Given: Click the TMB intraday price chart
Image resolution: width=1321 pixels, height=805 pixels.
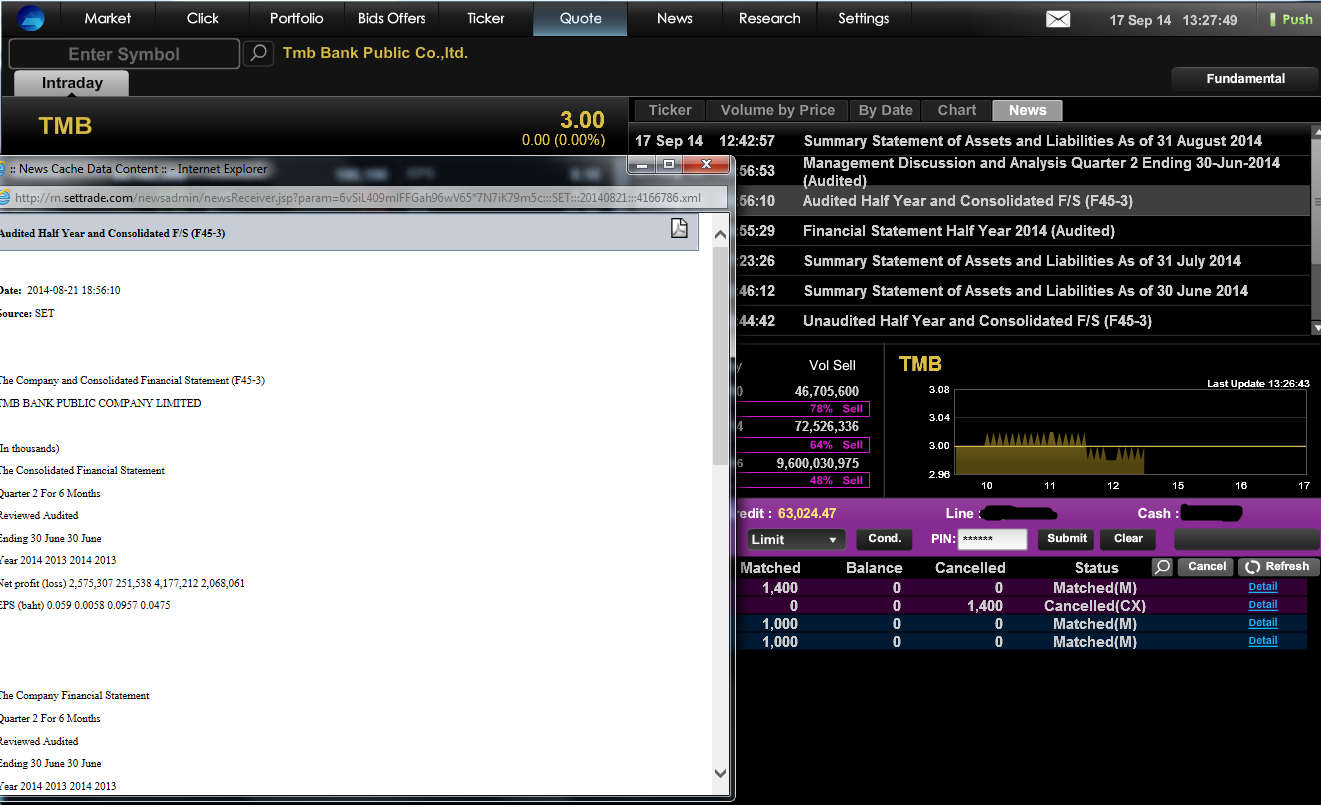Looking at the screenshot, I should (x=1130, y=432).
